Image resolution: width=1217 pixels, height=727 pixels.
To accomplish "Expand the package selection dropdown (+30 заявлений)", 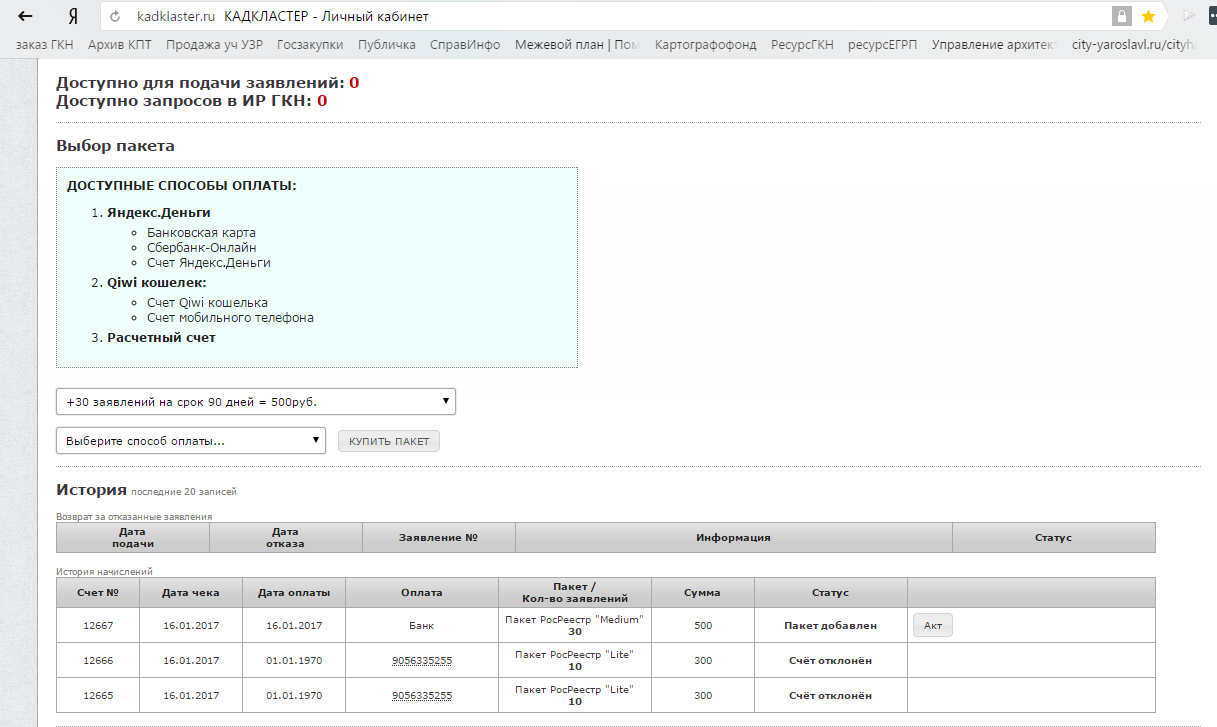I will click(256, 401).
